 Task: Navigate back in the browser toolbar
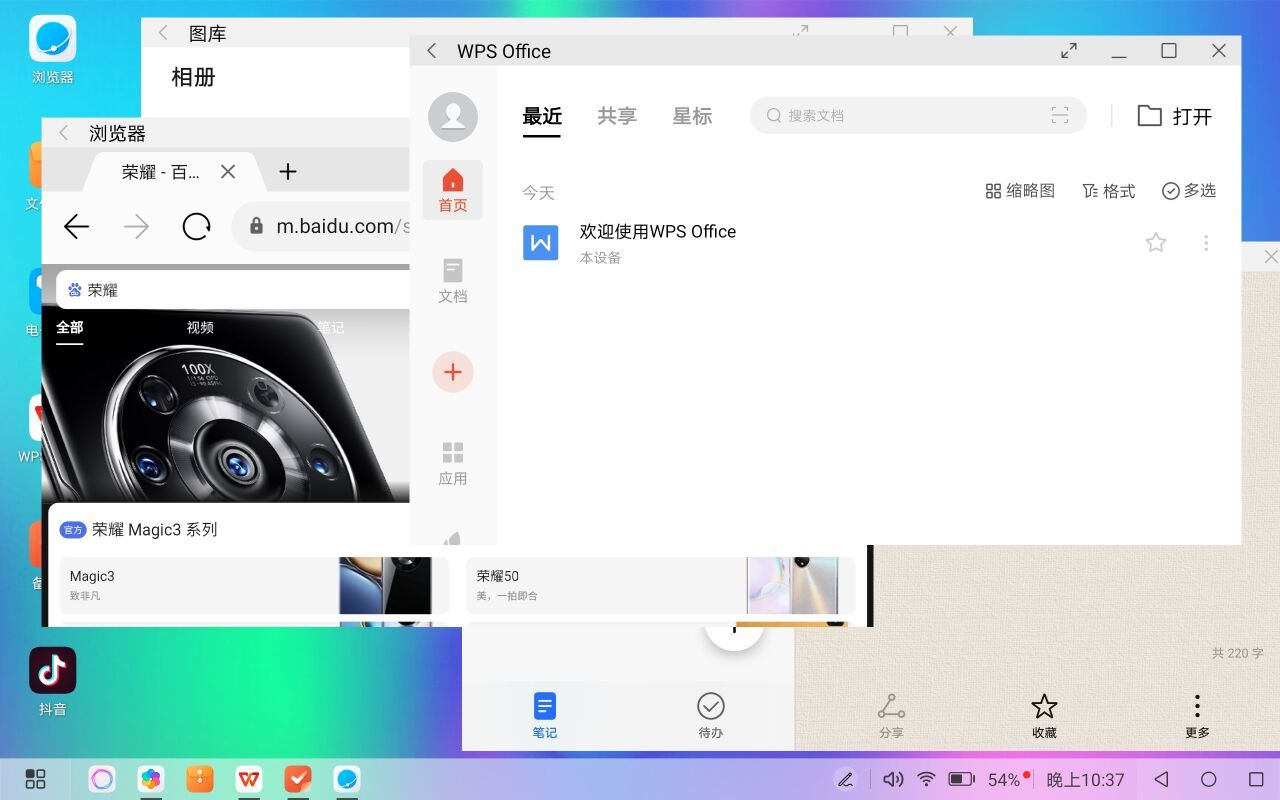[77, 227]
